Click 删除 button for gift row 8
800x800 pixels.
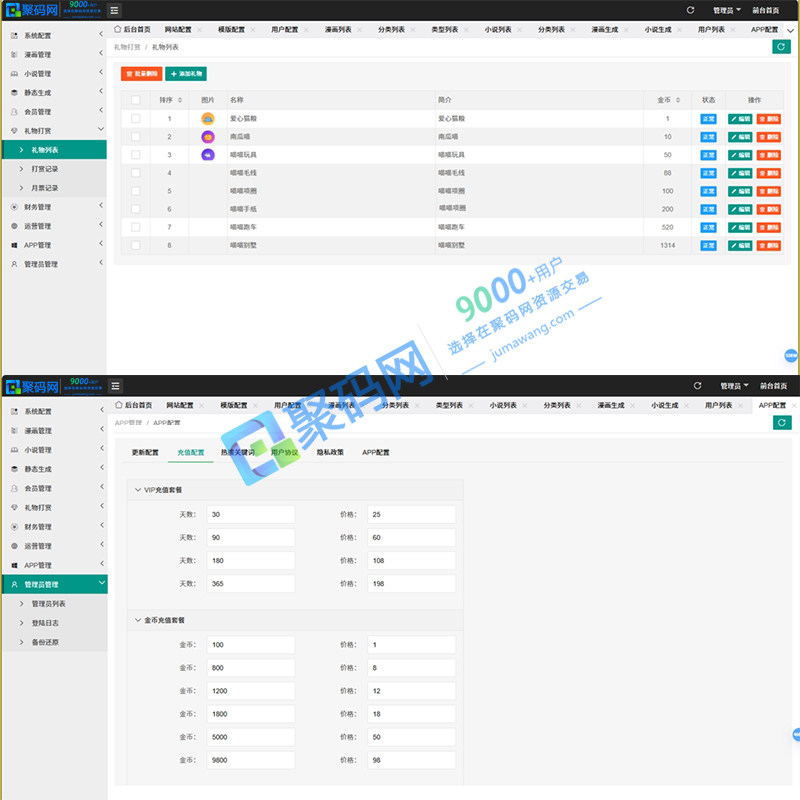768,245
